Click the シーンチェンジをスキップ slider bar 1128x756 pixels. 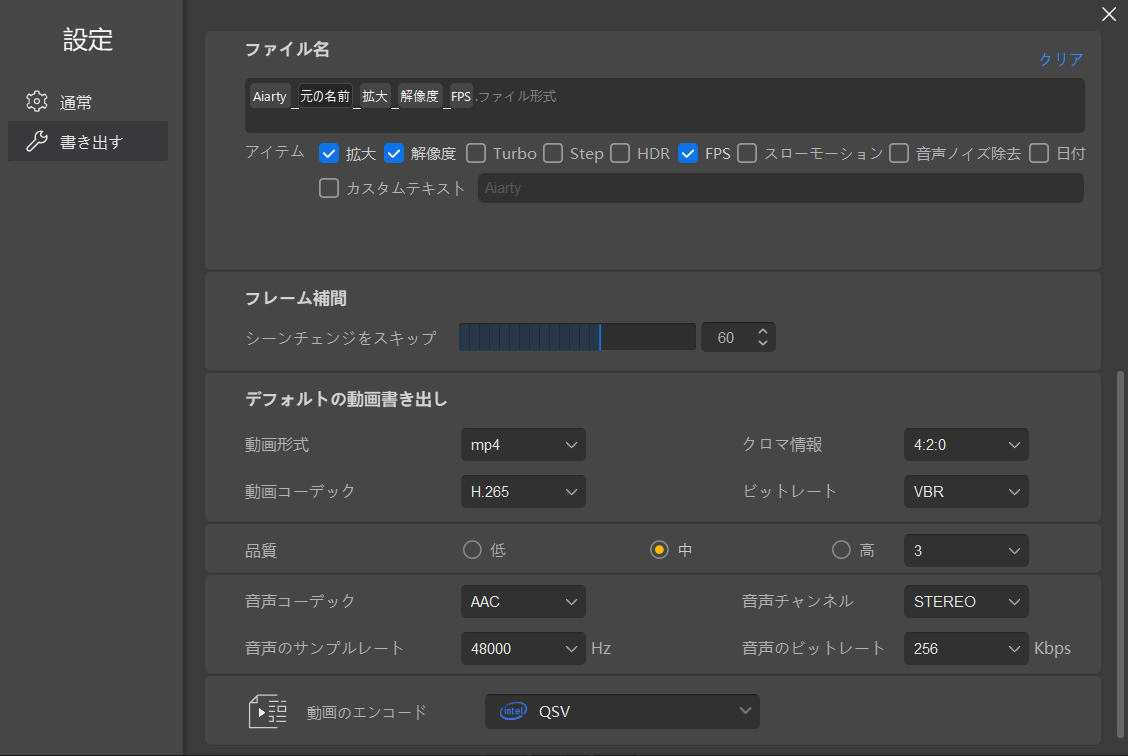pos(577,337)
